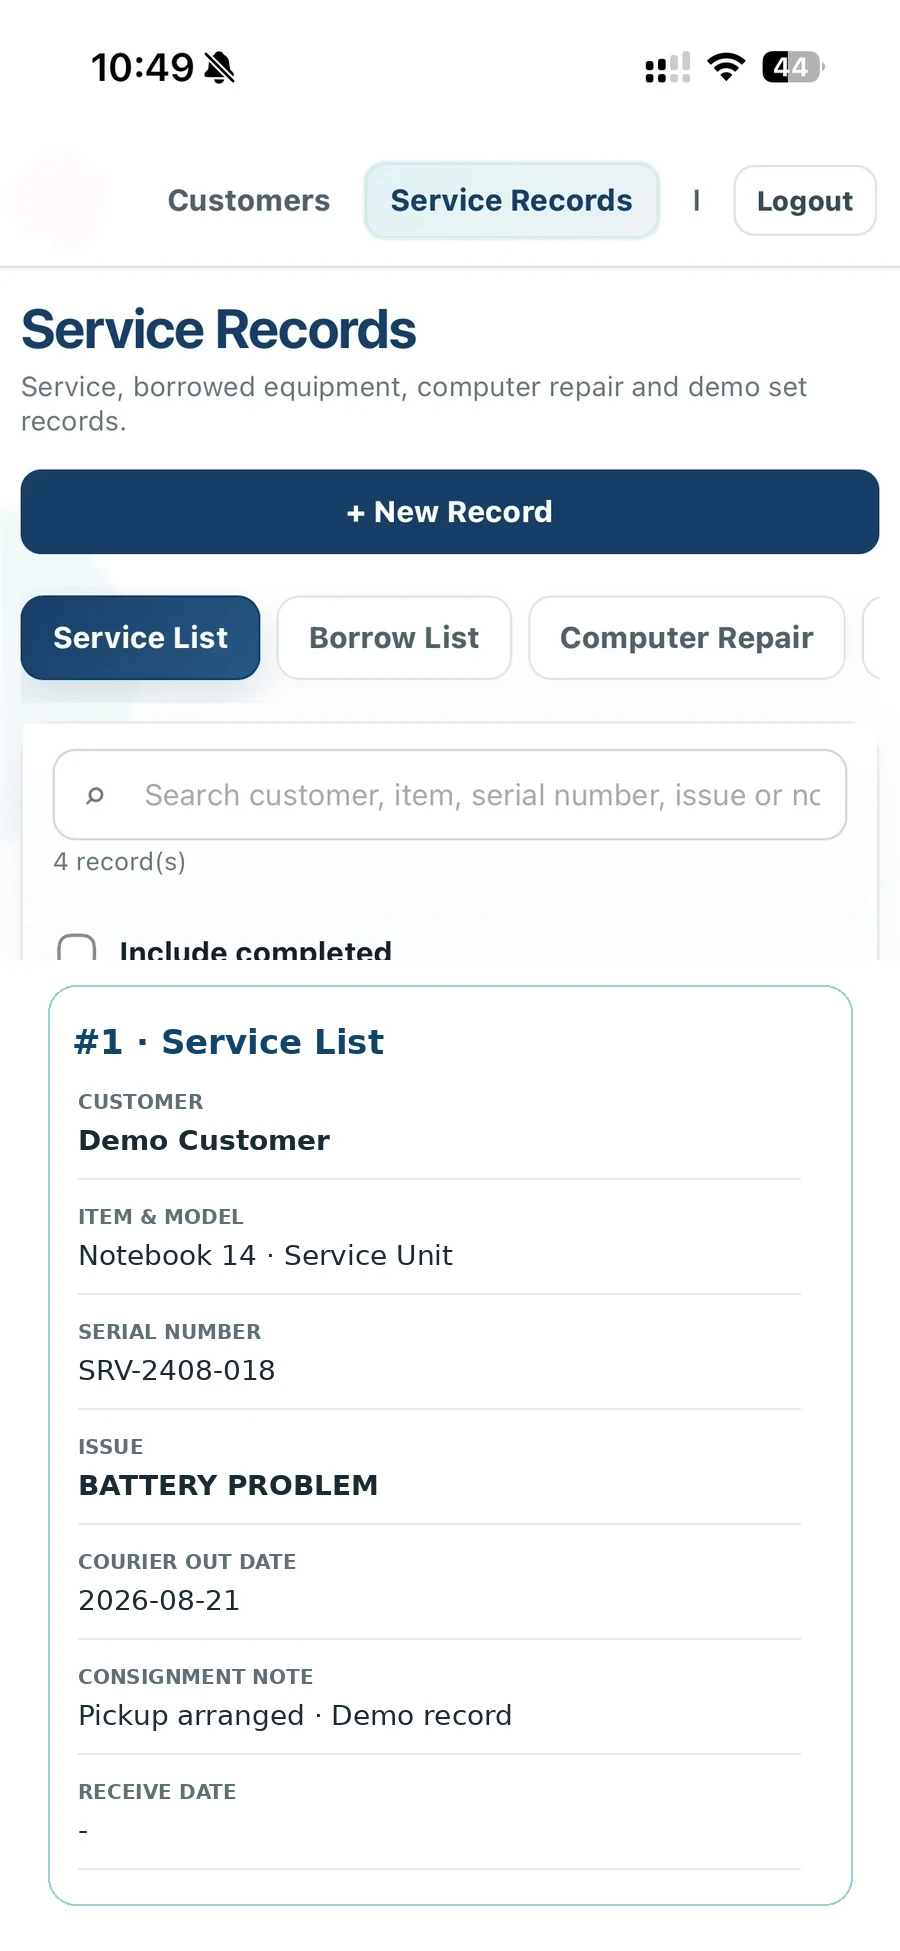The width and height of the screenshot is (900, 1951).
Task: Click the Include completed label text
Action: [256, 950]
